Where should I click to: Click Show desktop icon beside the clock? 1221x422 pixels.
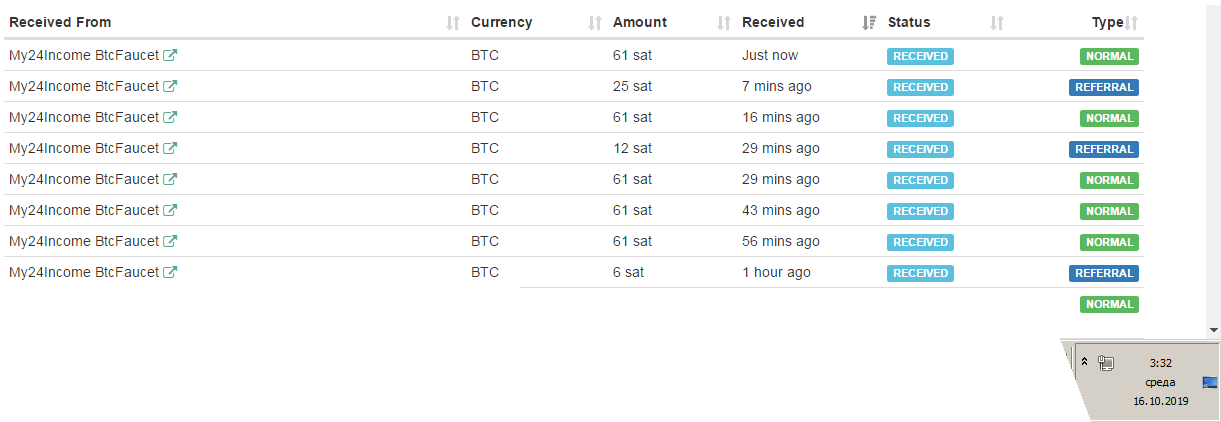tap(1210, 382)
